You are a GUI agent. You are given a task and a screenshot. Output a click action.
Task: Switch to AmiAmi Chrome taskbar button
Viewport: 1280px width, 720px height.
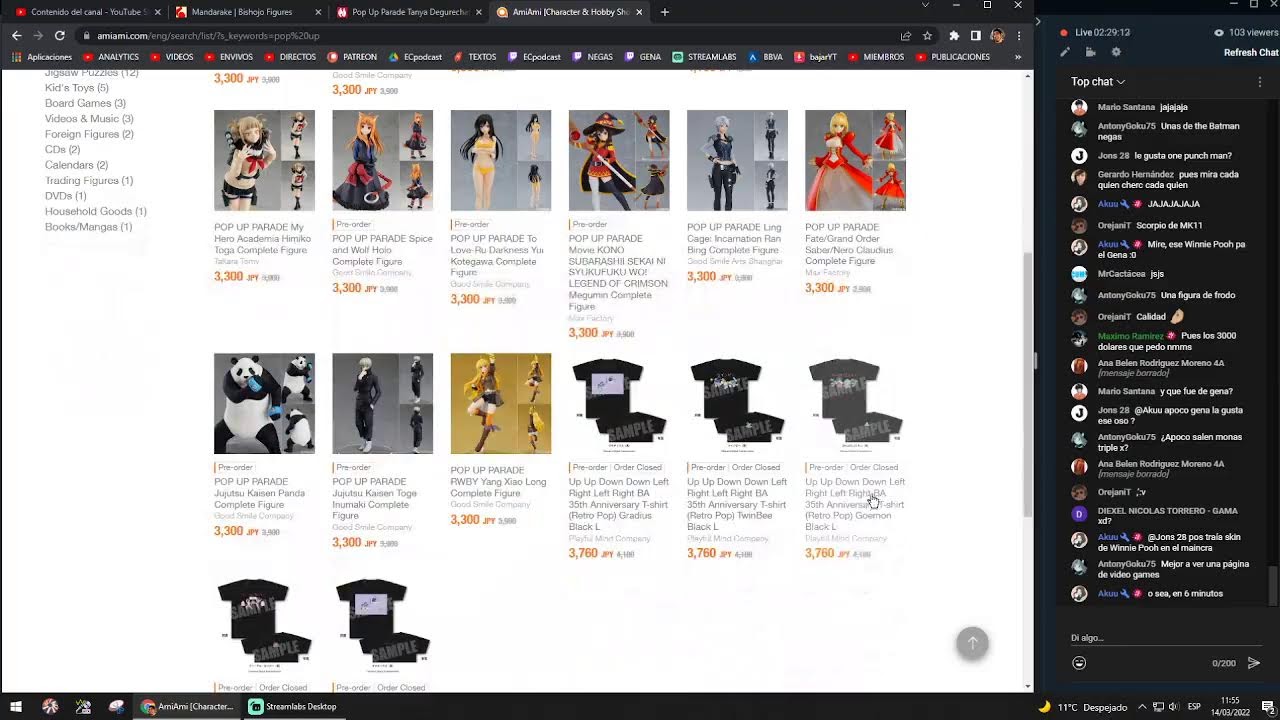pyautogui.click(x=187, y=706)
